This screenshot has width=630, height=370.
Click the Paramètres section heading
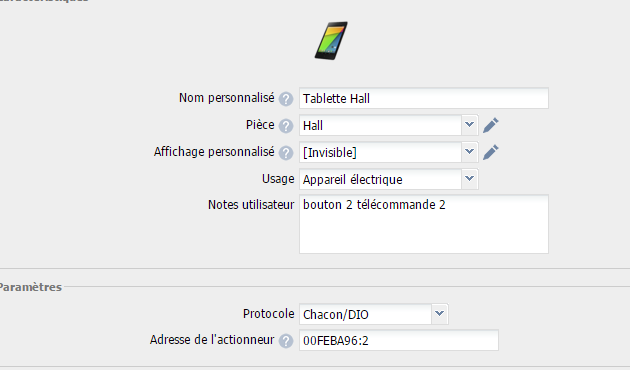tap(31, 287)
